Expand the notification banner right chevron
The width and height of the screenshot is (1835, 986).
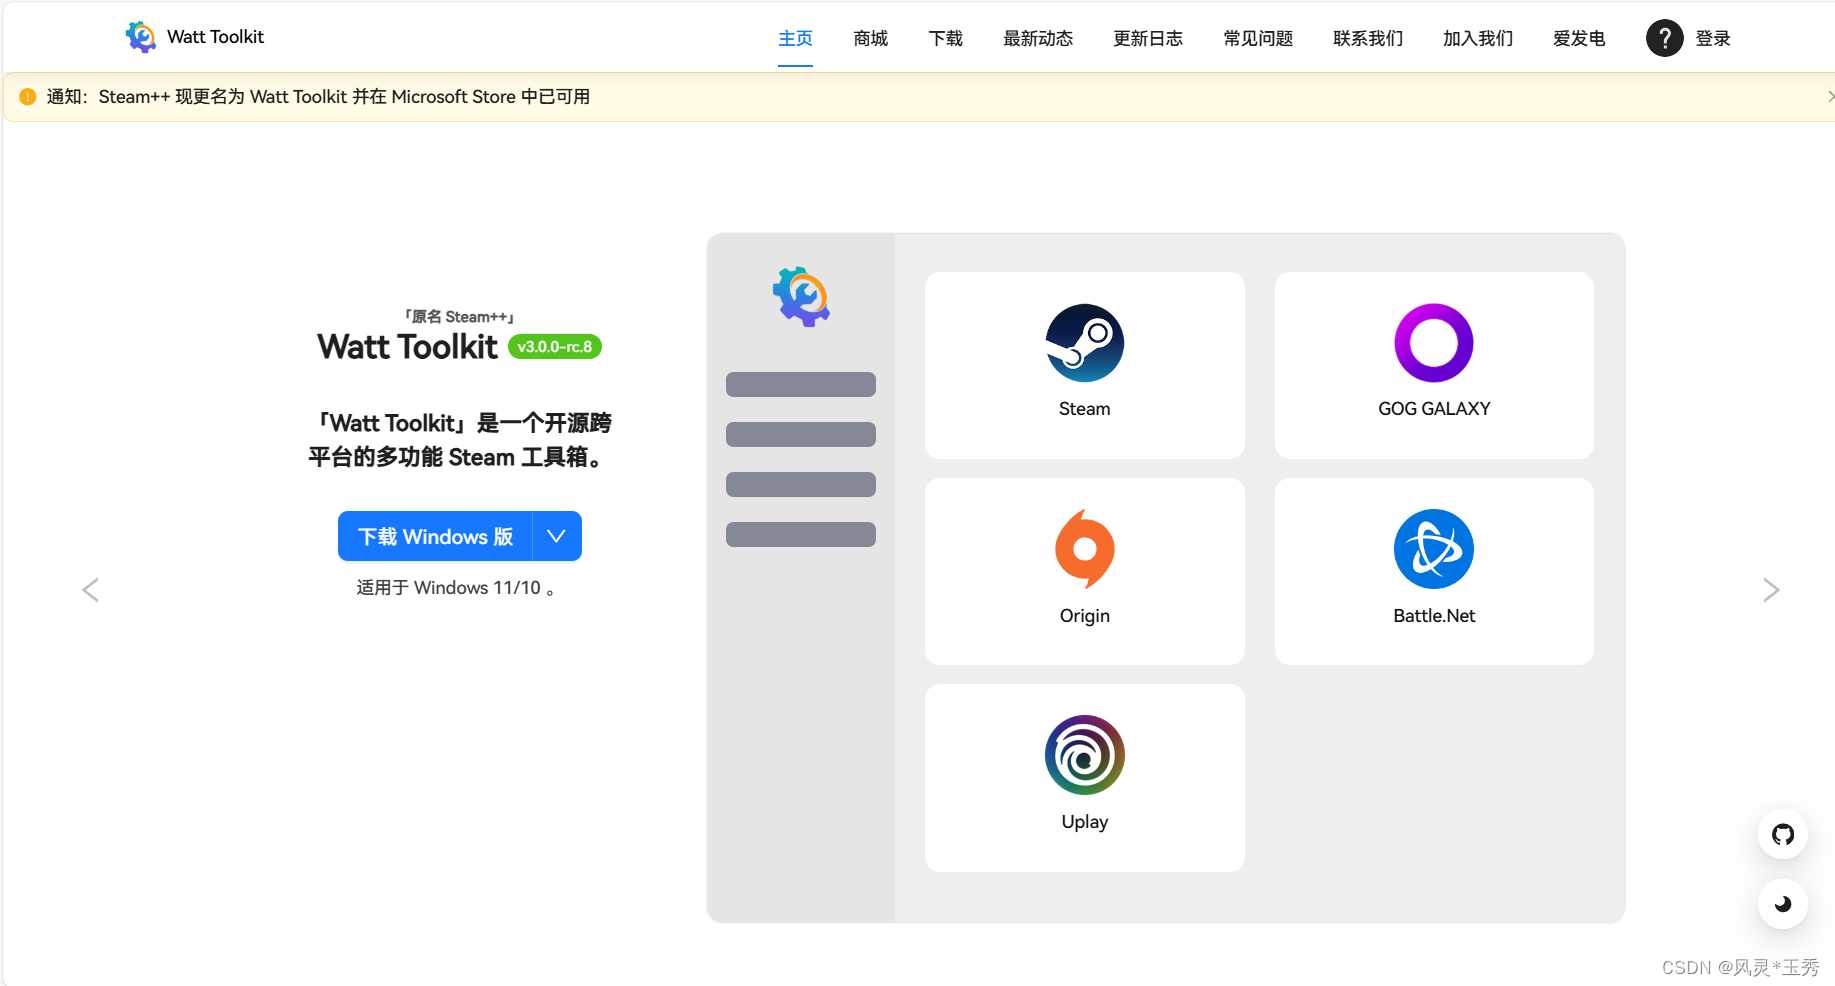click(1830, 97)
